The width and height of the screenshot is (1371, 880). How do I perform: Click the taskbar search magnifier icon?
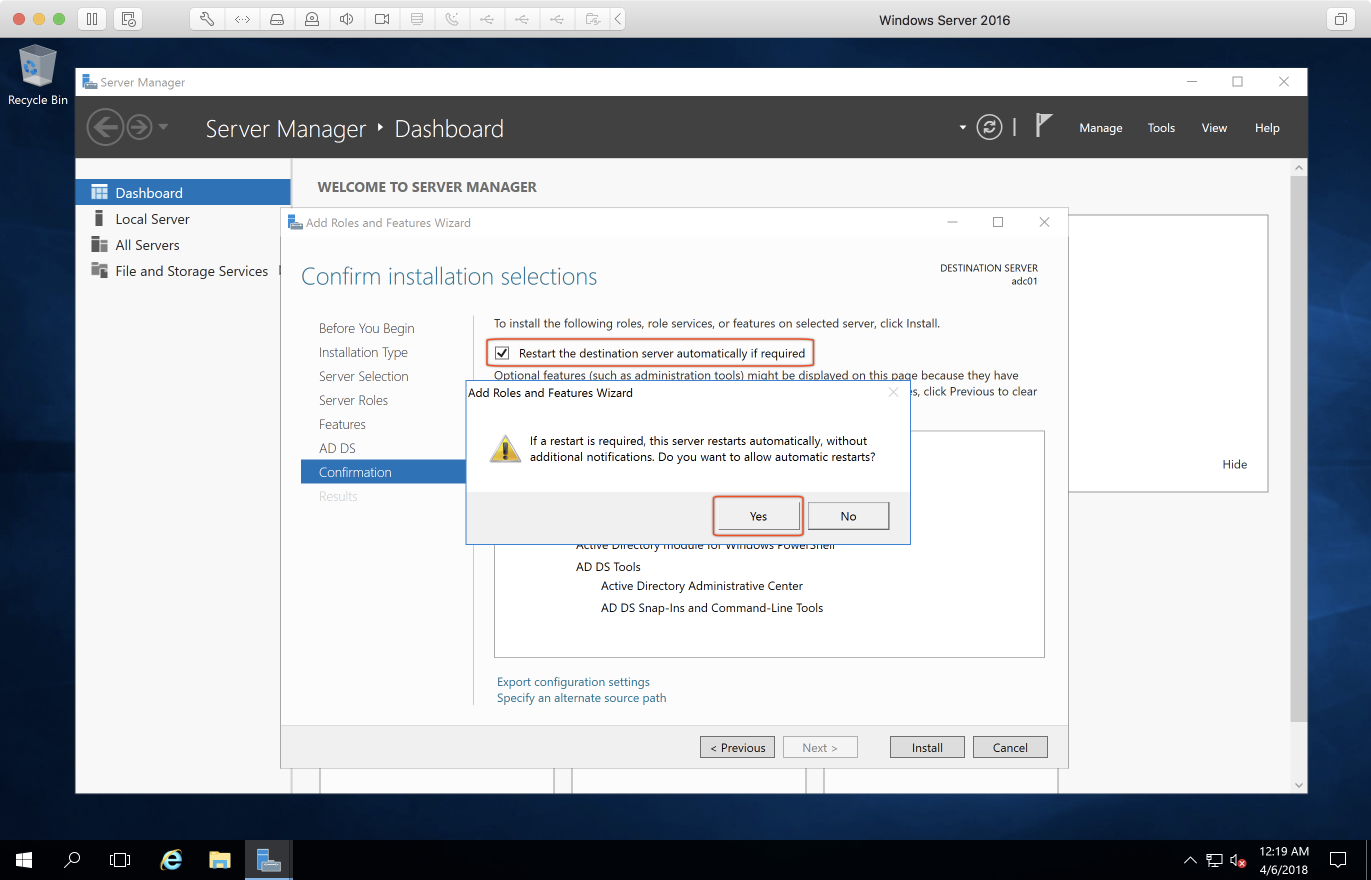coord(72,859)
